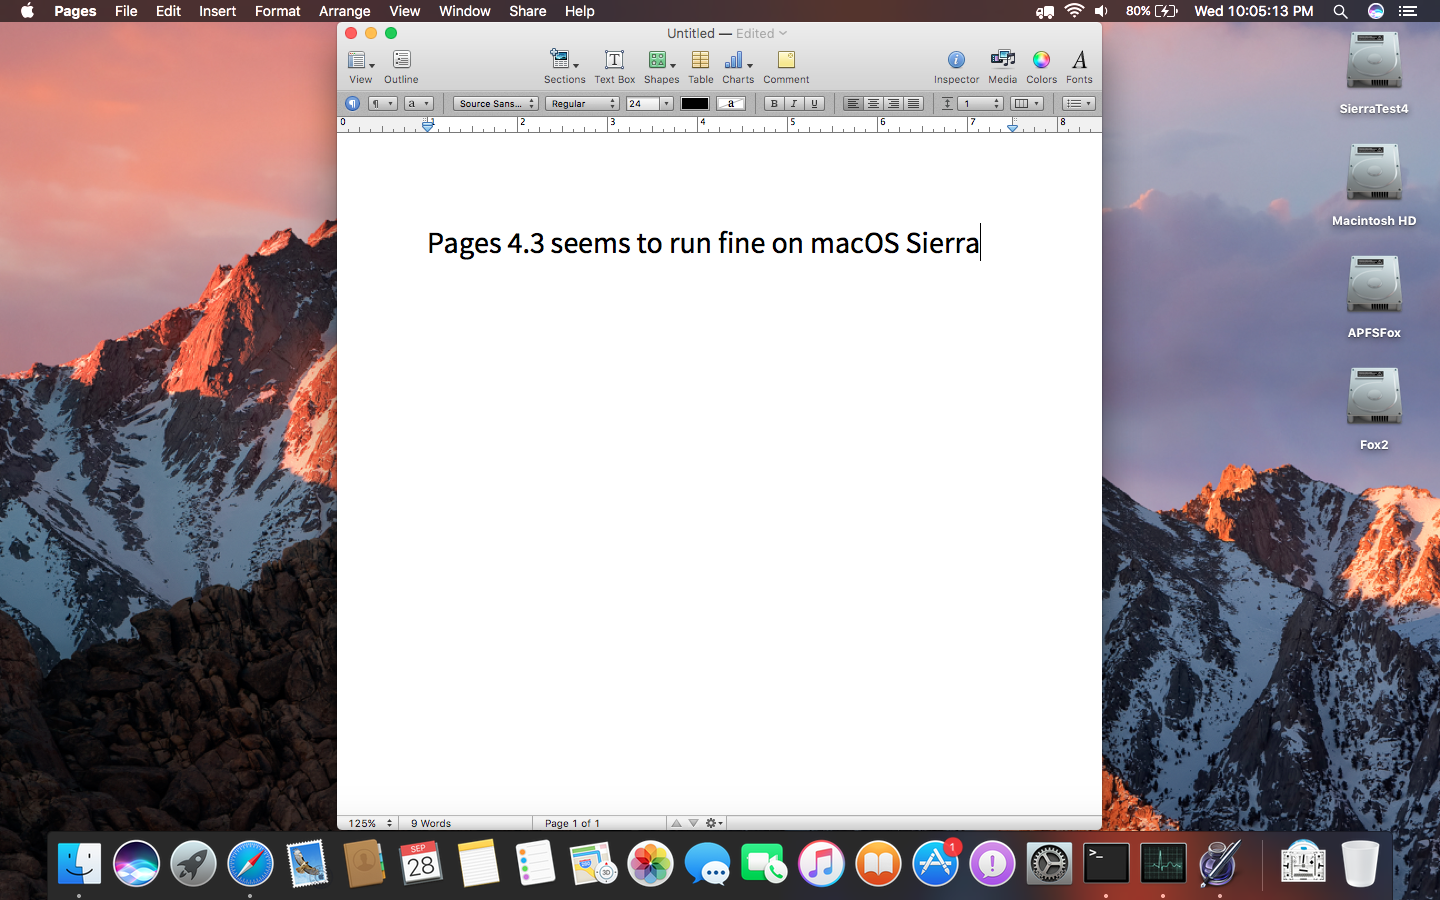Click the black text color swatch
This screenshot has width=1440, height=900.
(x=695, y=103)
